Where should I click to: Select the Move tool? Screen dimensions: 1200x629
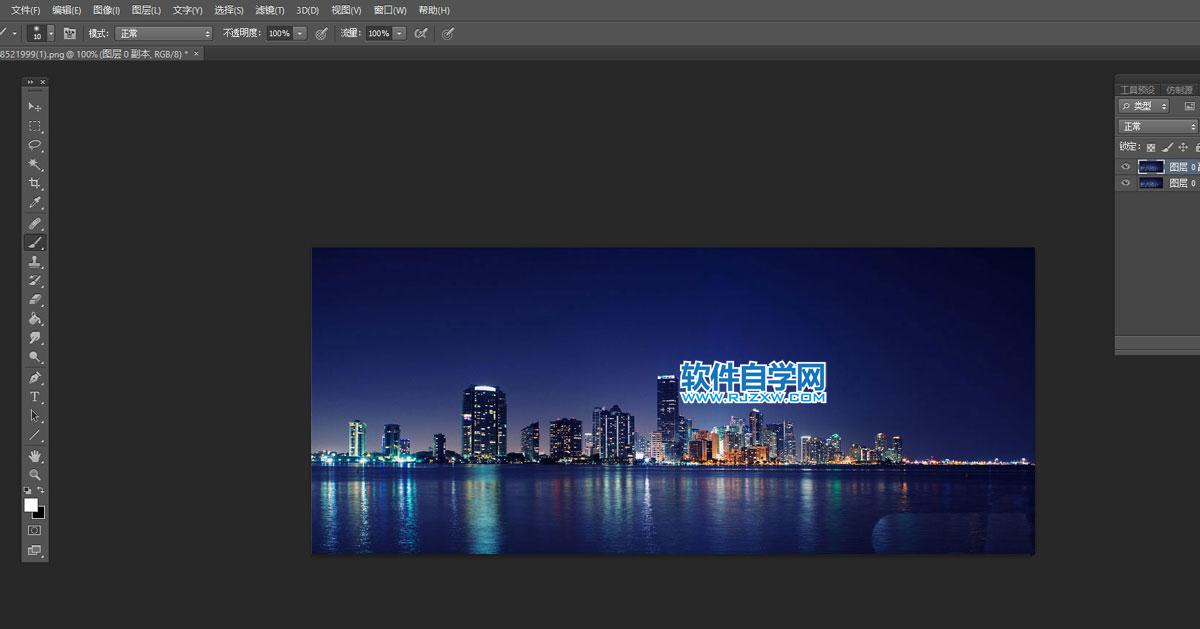35,106
